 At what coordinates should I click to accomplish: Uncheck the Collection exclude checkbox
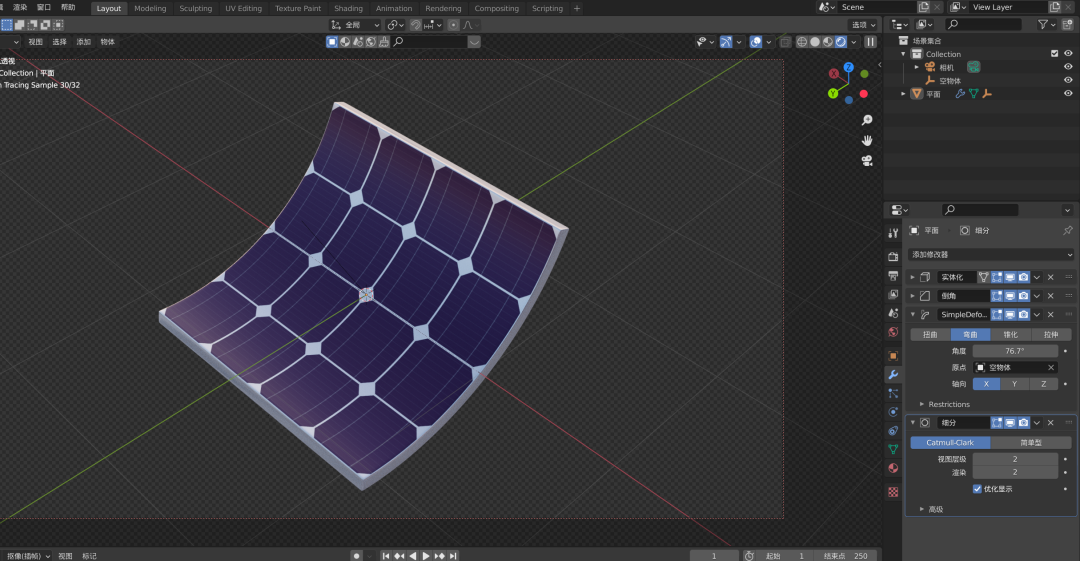click(x=1054, y=54)
